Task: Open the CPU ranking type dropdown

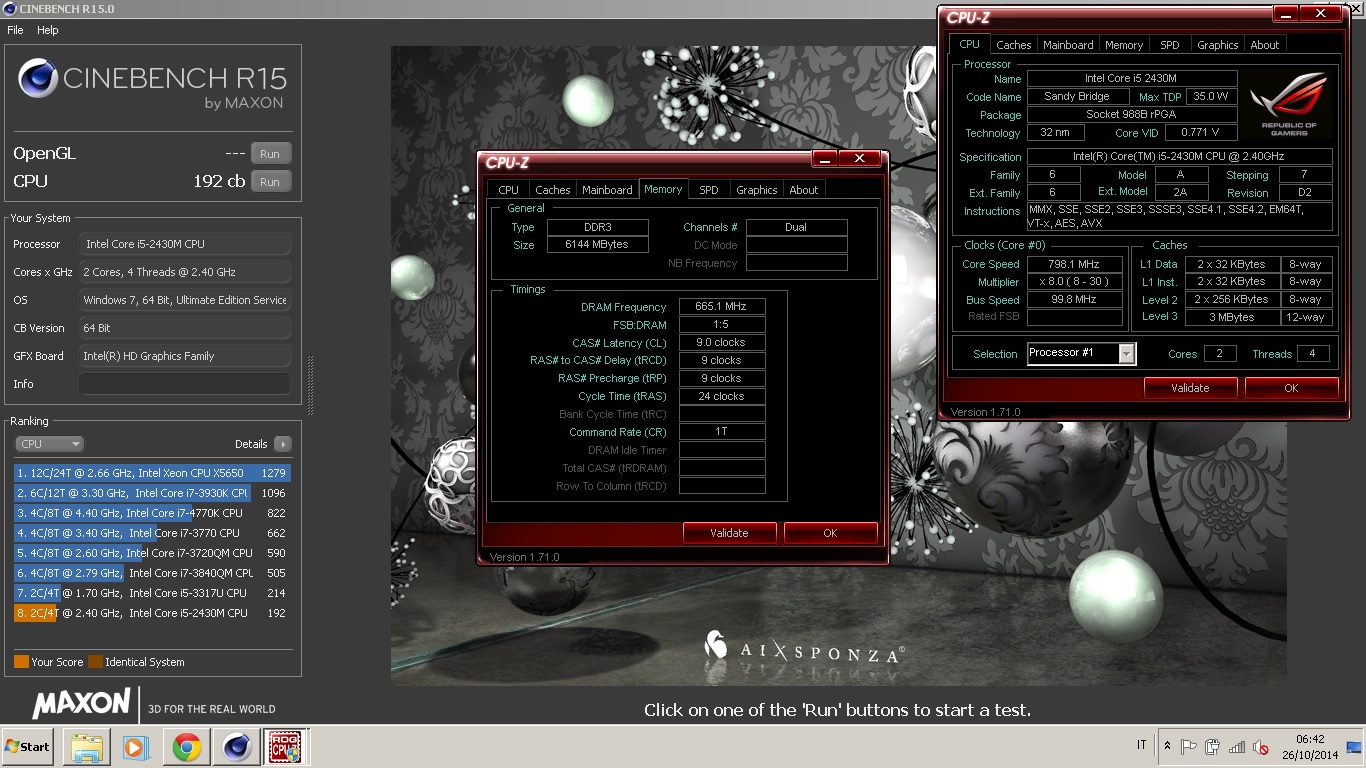Action: pos(49,444)
